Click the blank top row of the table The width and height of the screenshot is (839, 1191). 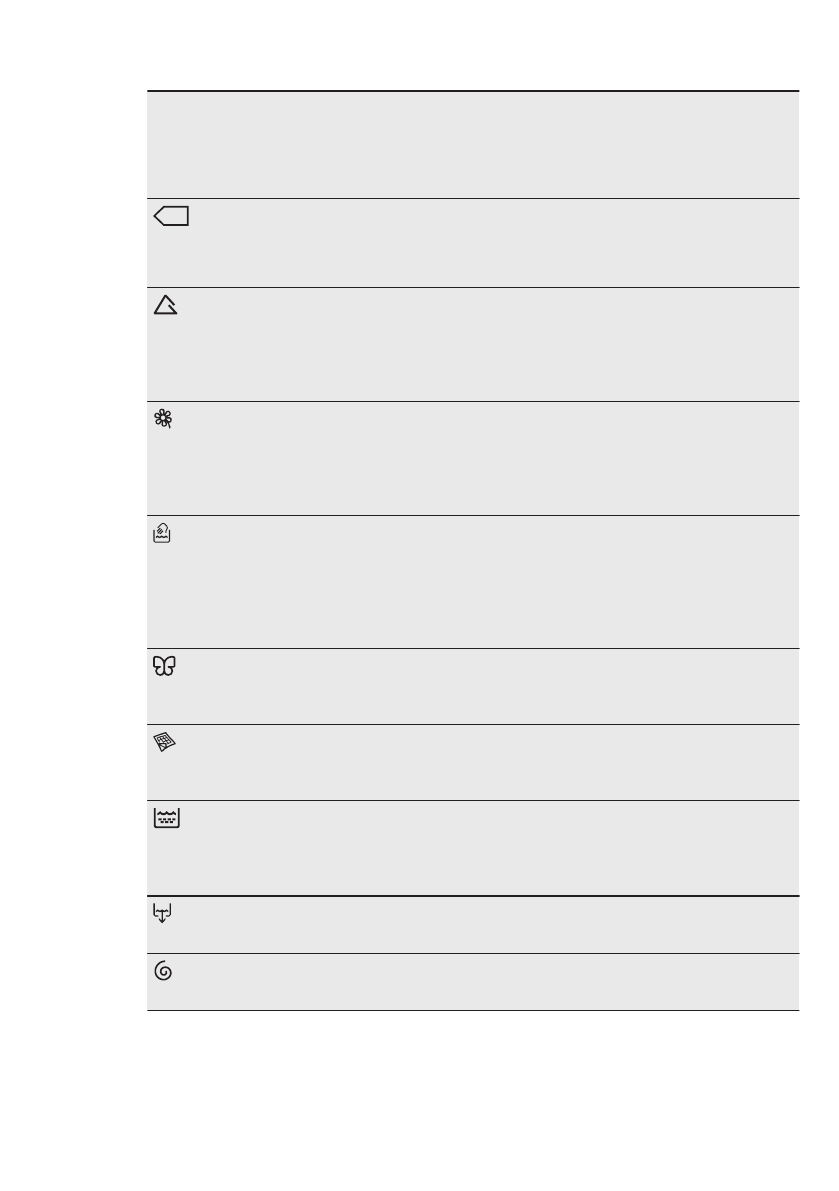(472, 145)
